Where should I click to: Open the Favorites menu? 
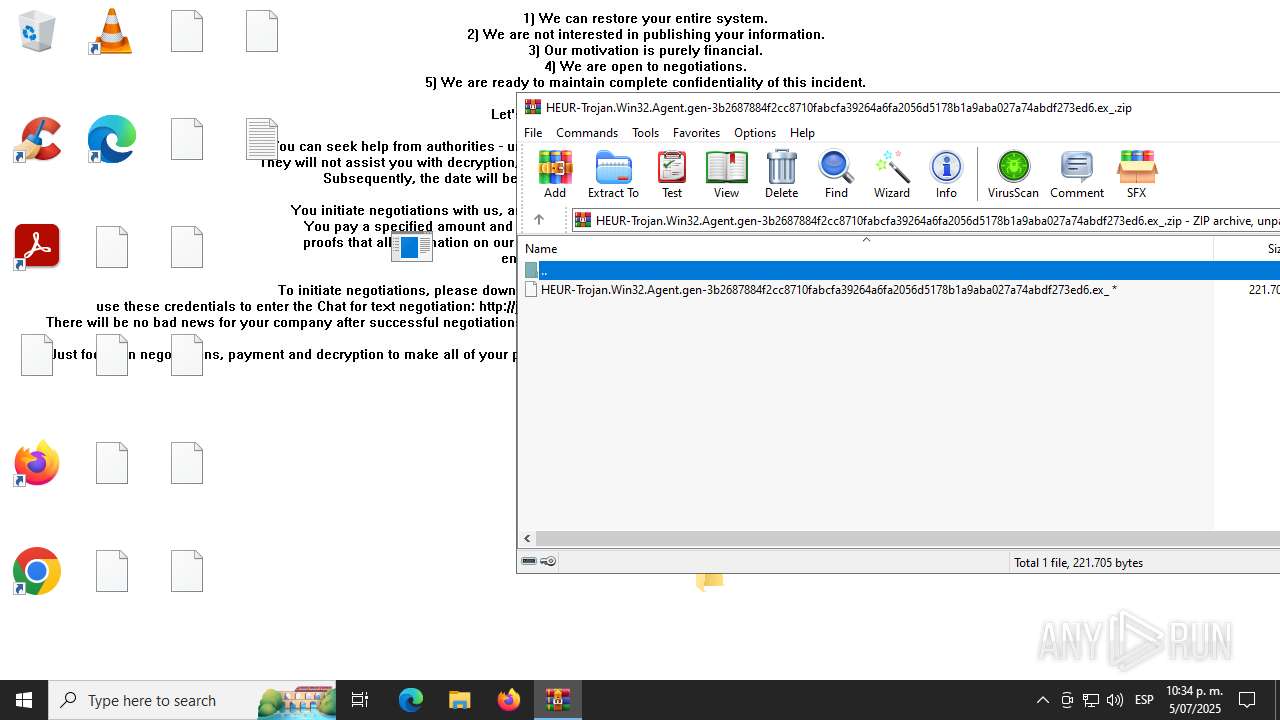(x=696, y=132)
